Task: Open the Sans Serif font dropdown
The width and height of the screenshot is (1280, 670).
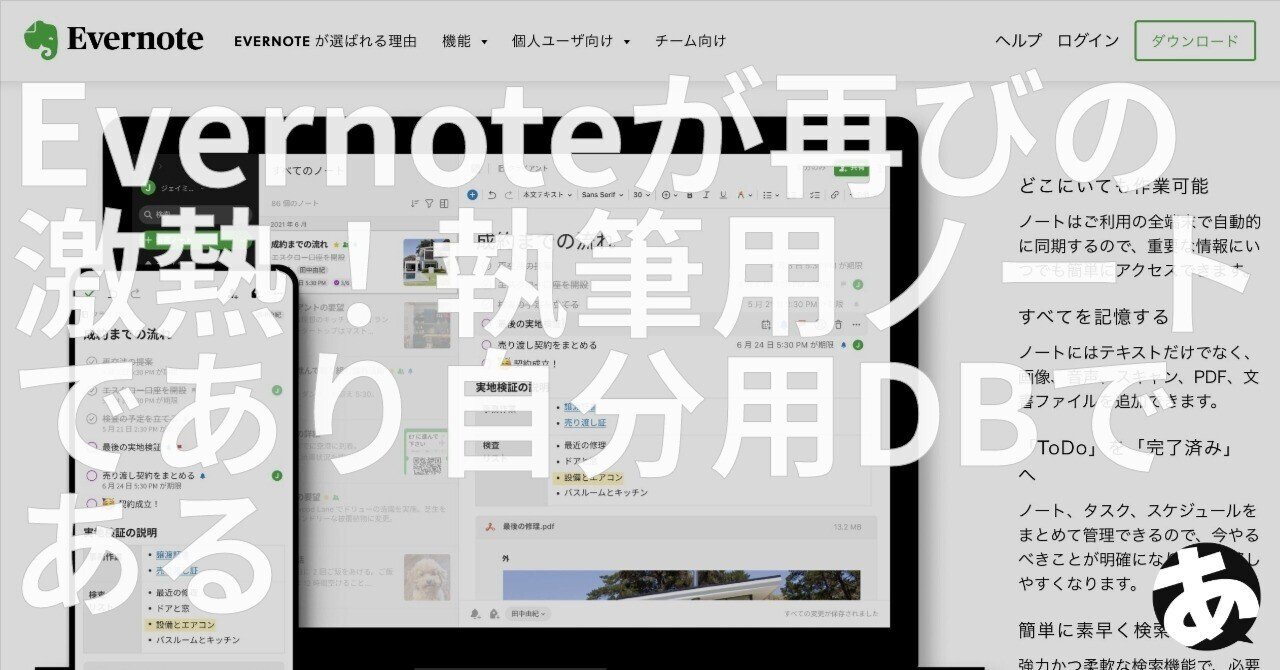Action: [602, 195]
